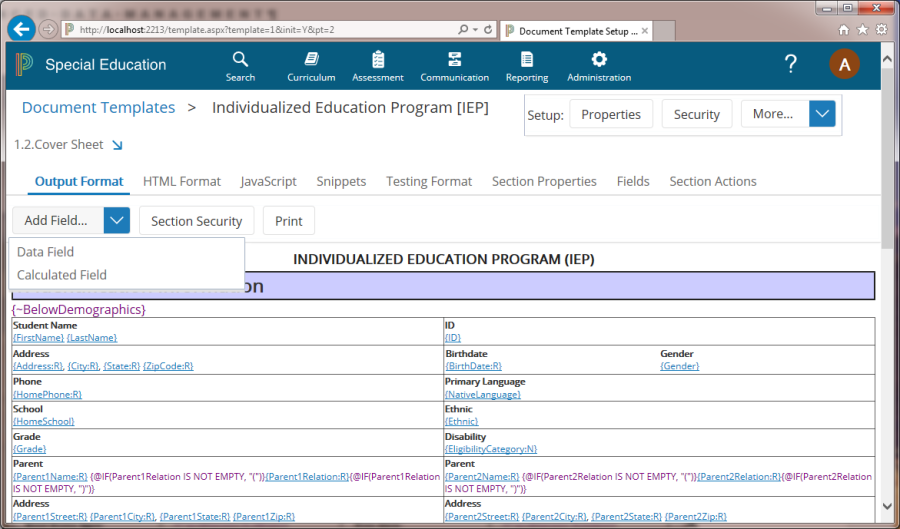The image size is (900, 529).
Task: Open the Administration gear icon
Action: (x=599, y=60)
